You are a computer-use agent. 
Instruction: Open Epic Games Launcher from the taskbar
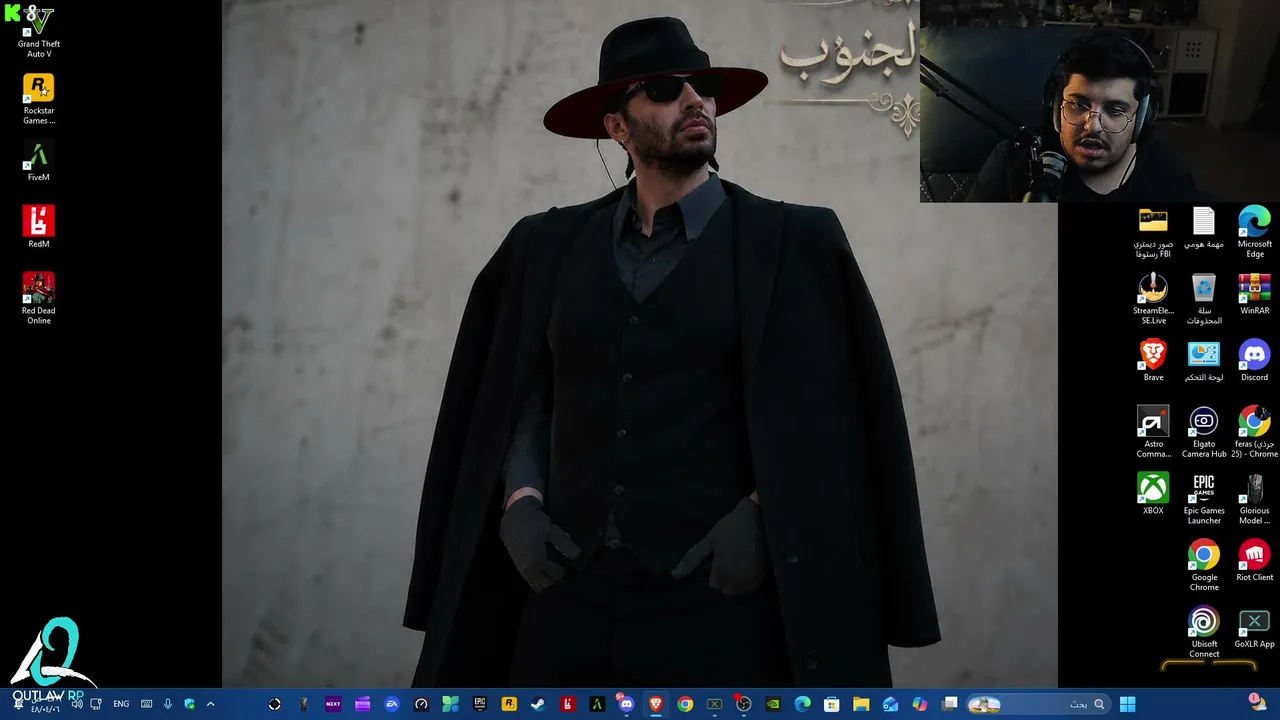pyautogui.click(x=480, y=704)
